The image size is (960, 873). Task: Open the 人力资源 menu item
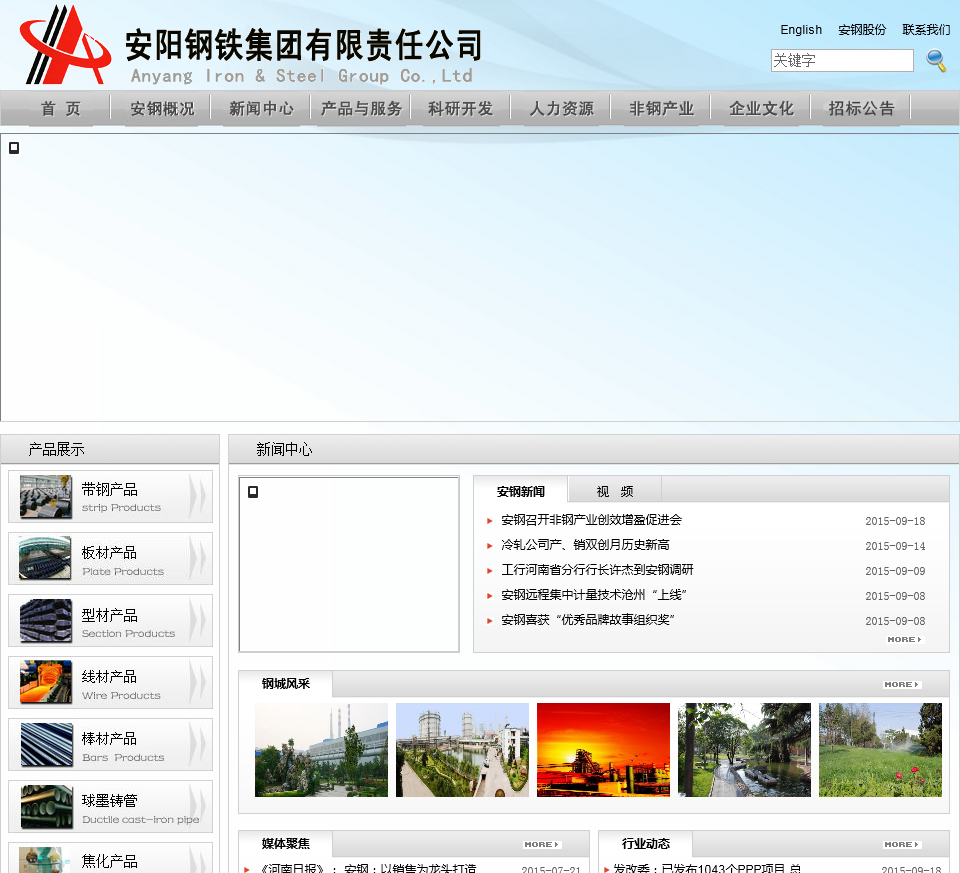click(561, 109)
